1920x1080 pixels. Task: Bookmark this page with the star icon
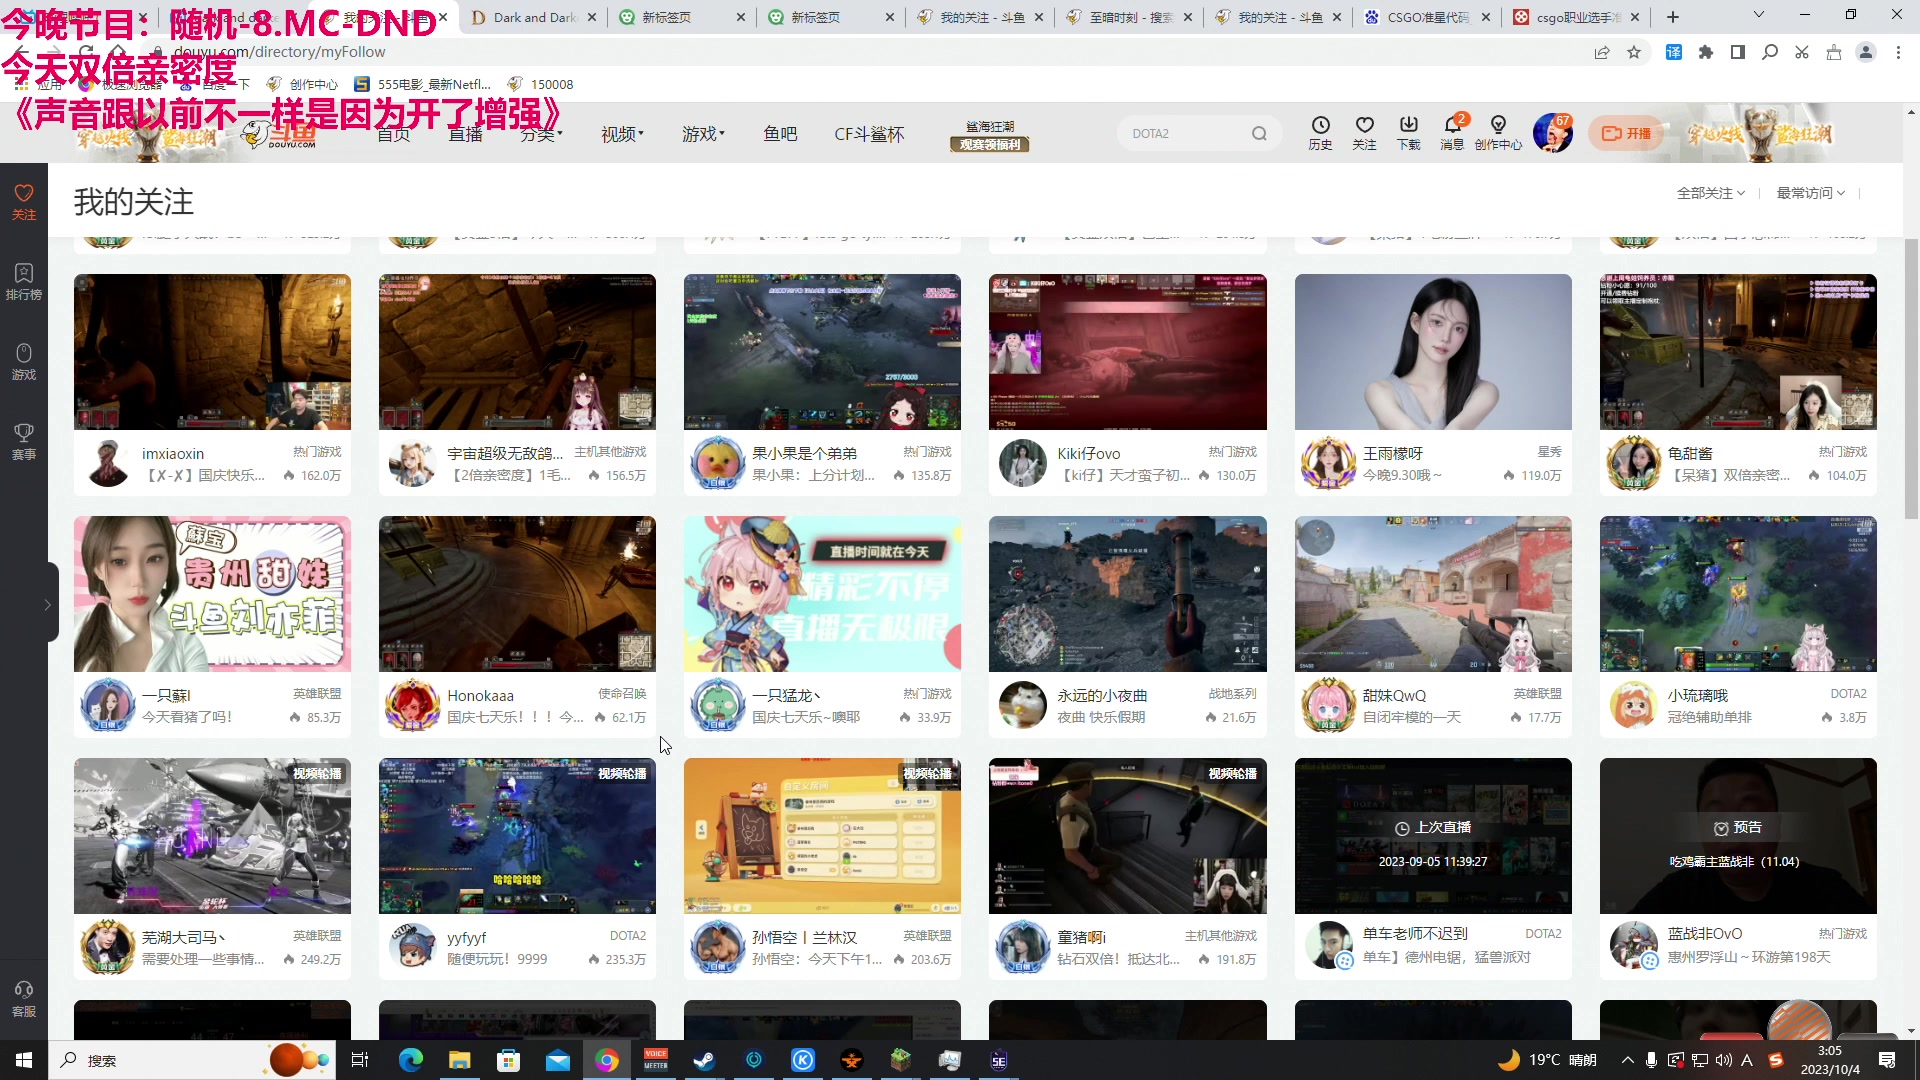[x=1635, y=52]
